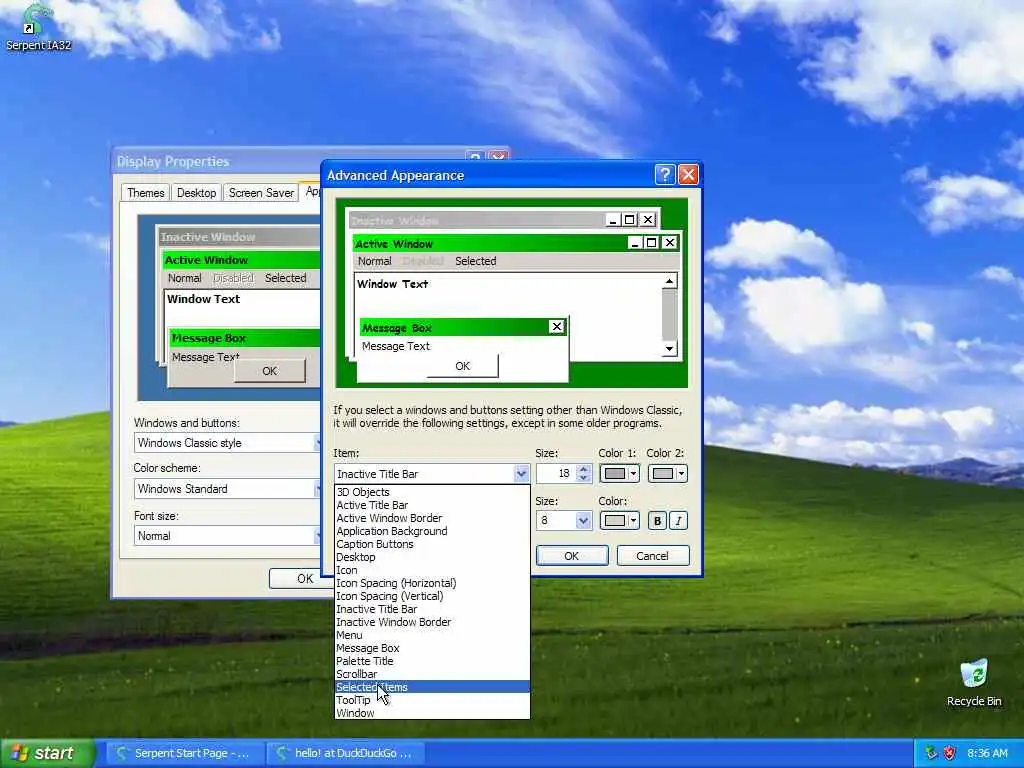
Task: Click preview Message Box close X
Action: click(556, 327)
